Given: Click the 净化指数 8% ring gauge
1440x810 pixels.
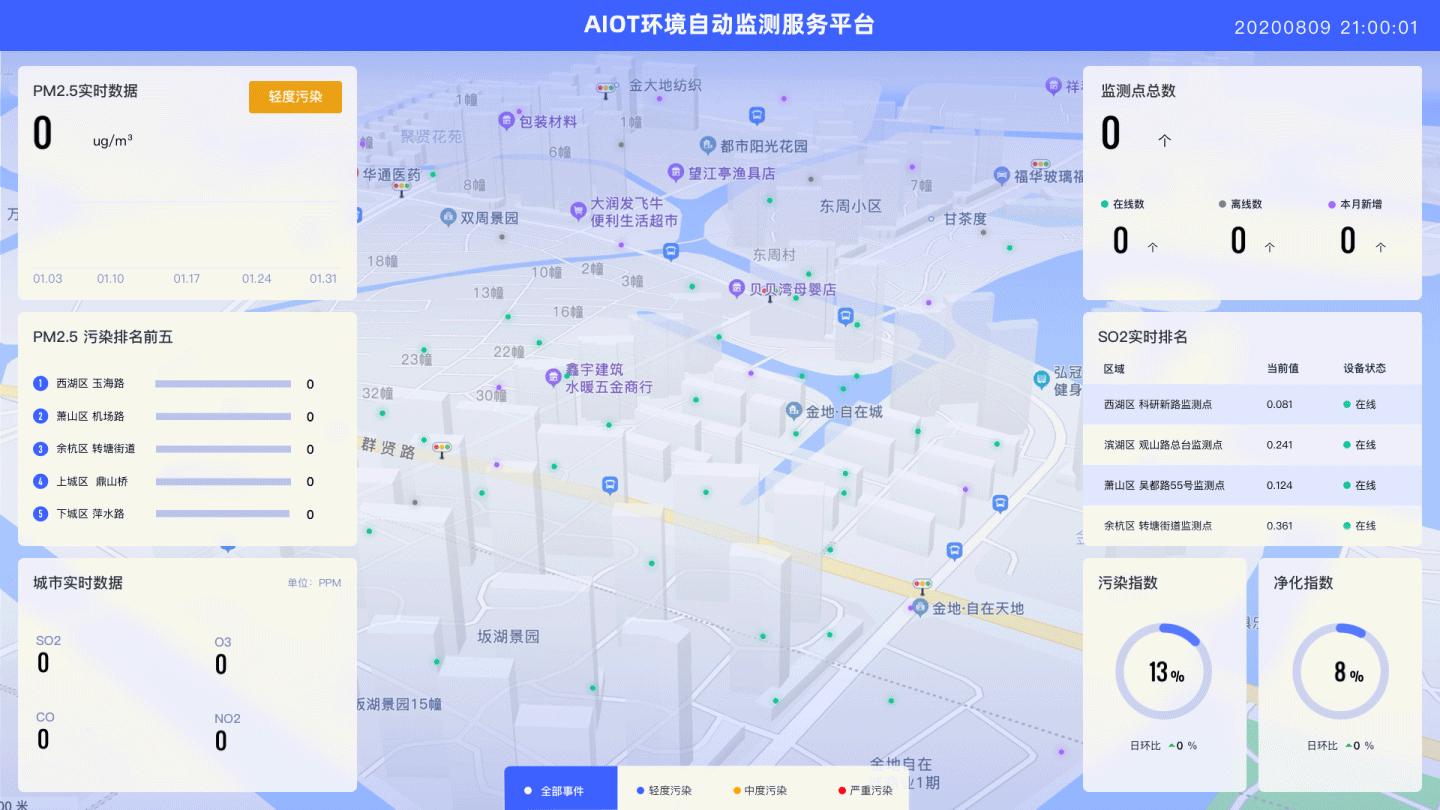Looking at the screenshot, I should click(x=1340, y=672).
